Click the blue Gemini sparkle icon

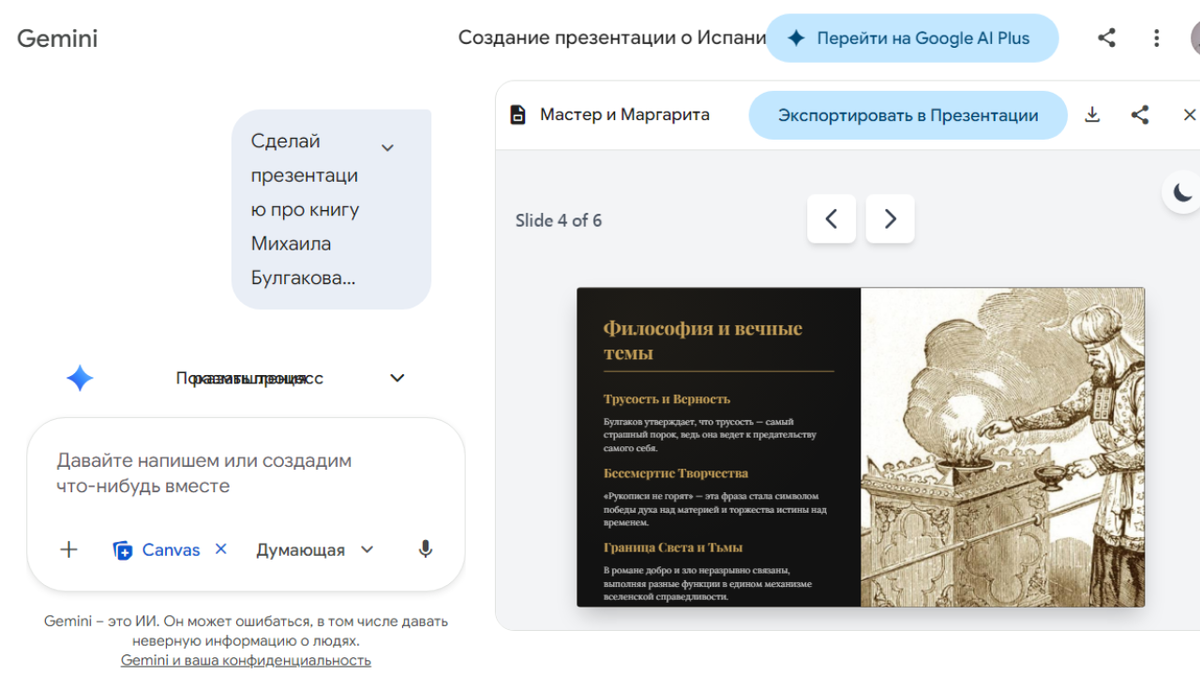click(x=80, y=378)
